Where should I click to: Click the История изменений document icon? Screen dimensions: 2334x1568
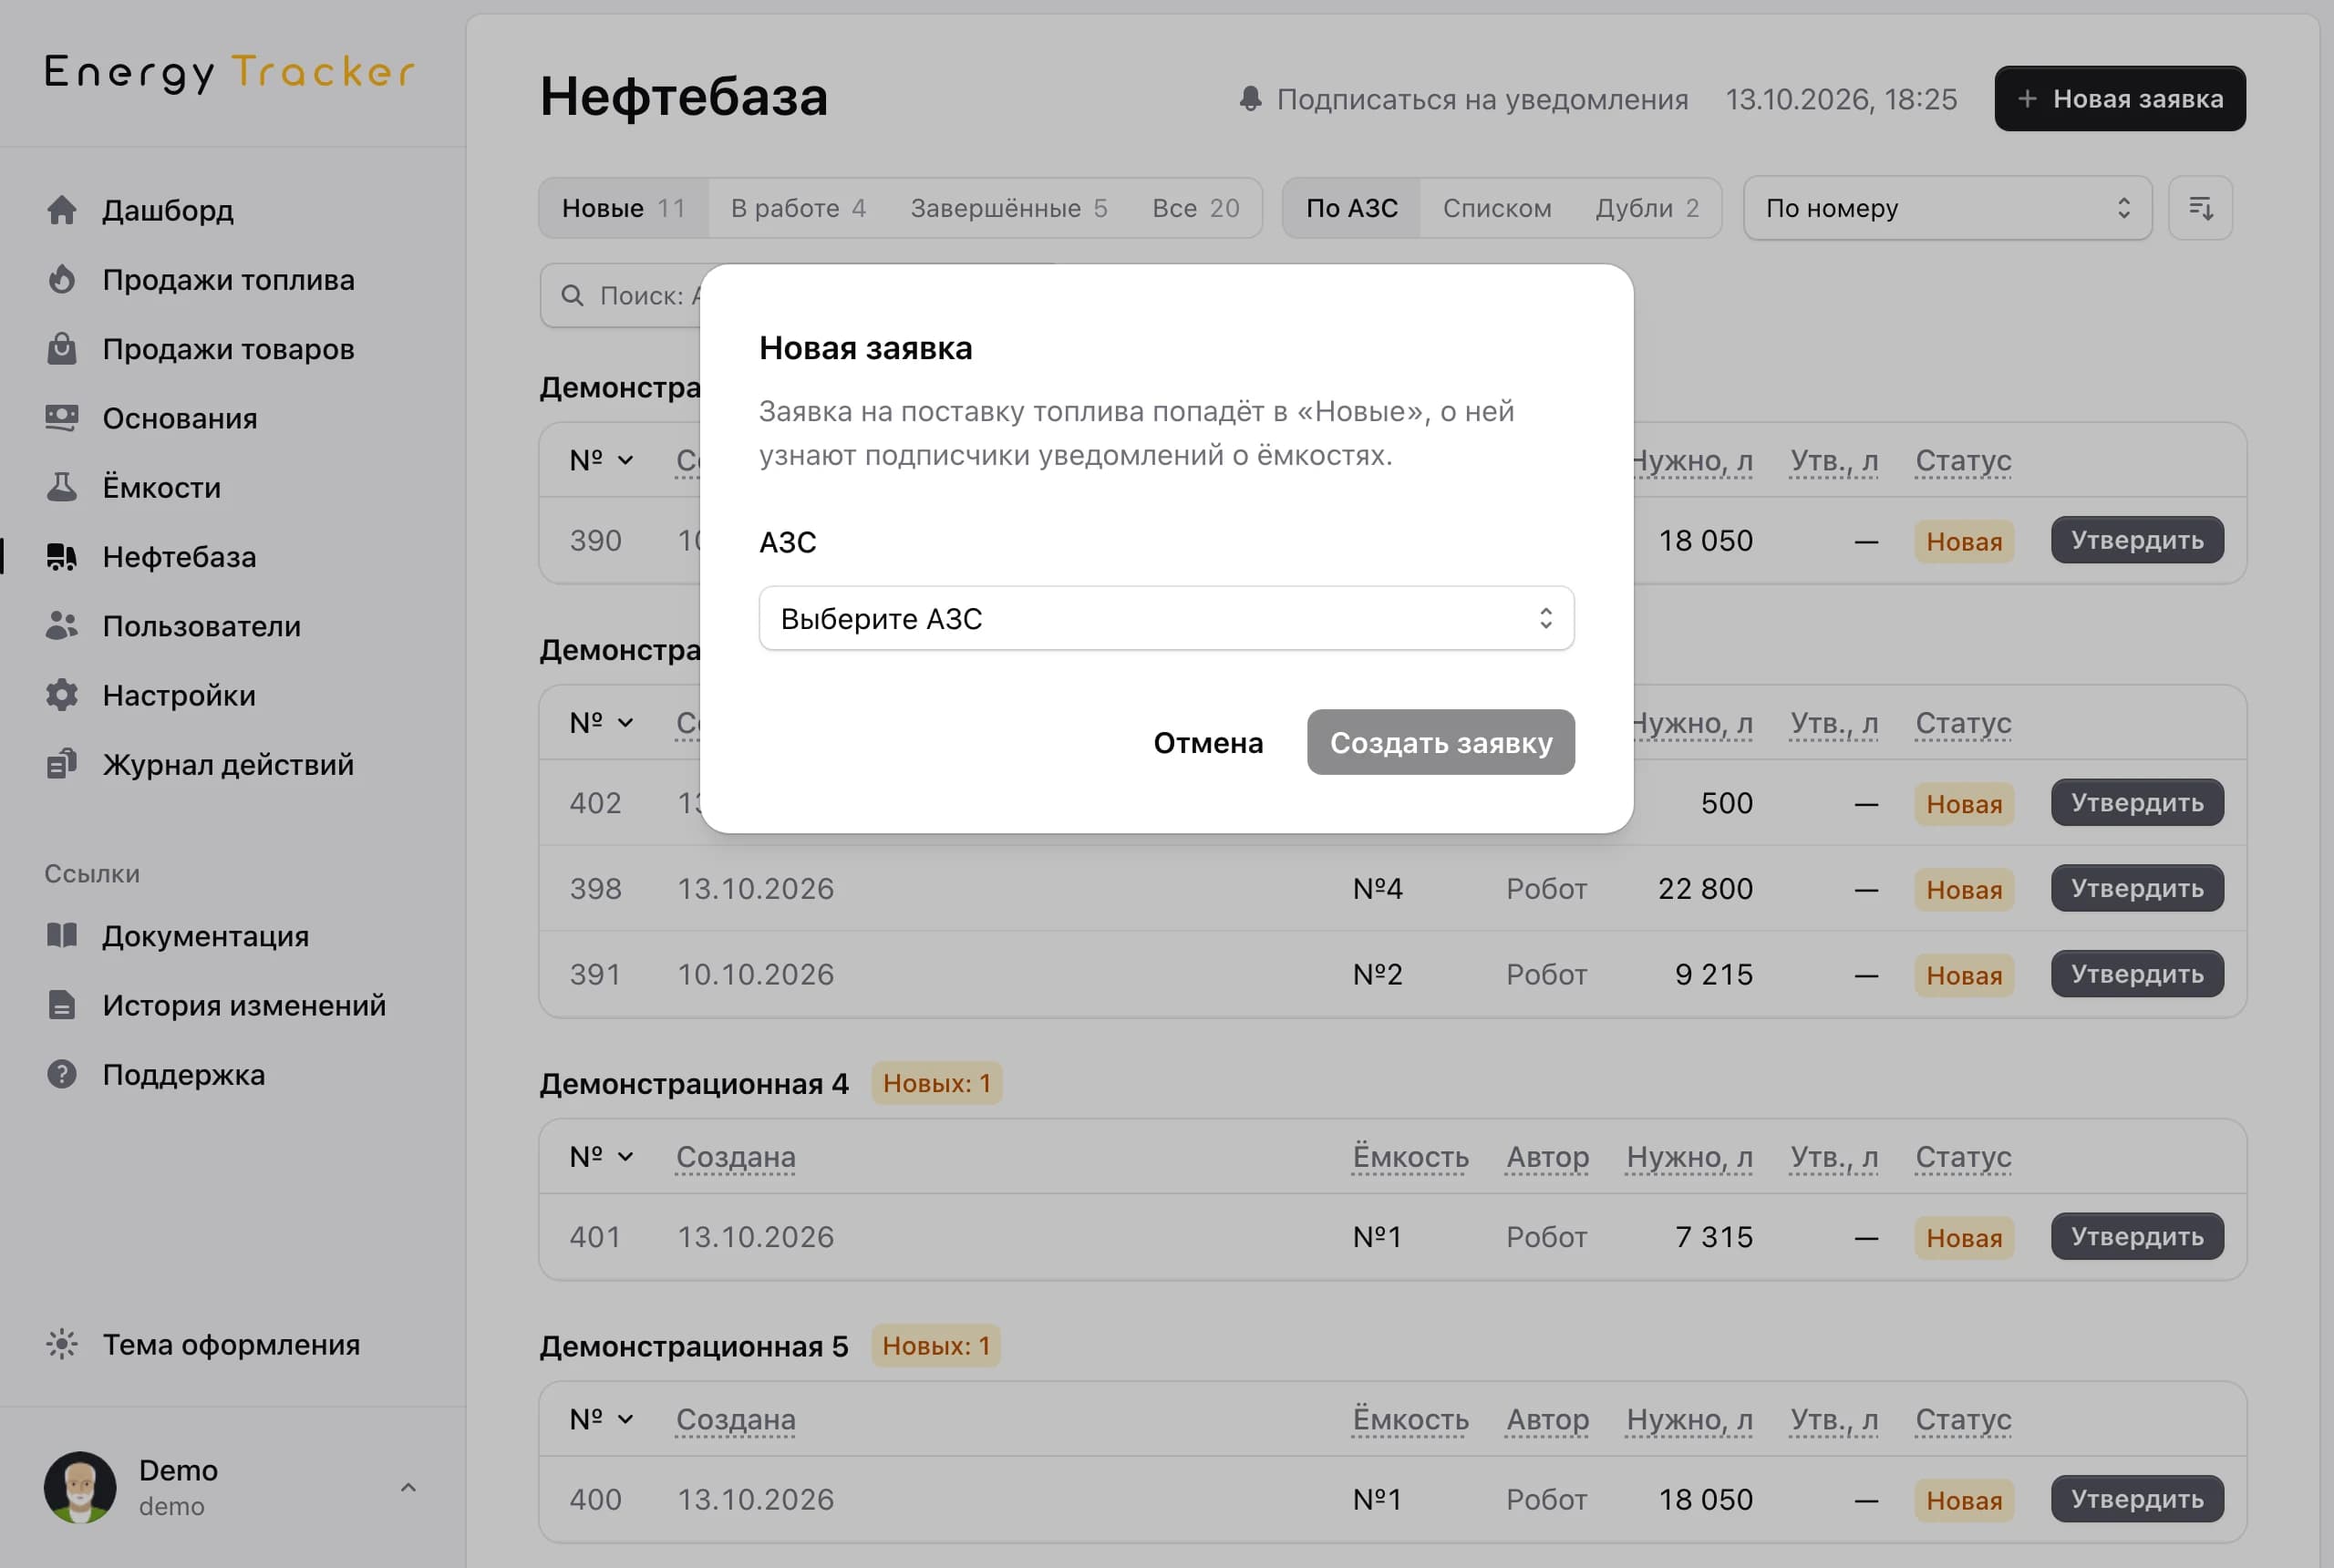click(62, 1005)
